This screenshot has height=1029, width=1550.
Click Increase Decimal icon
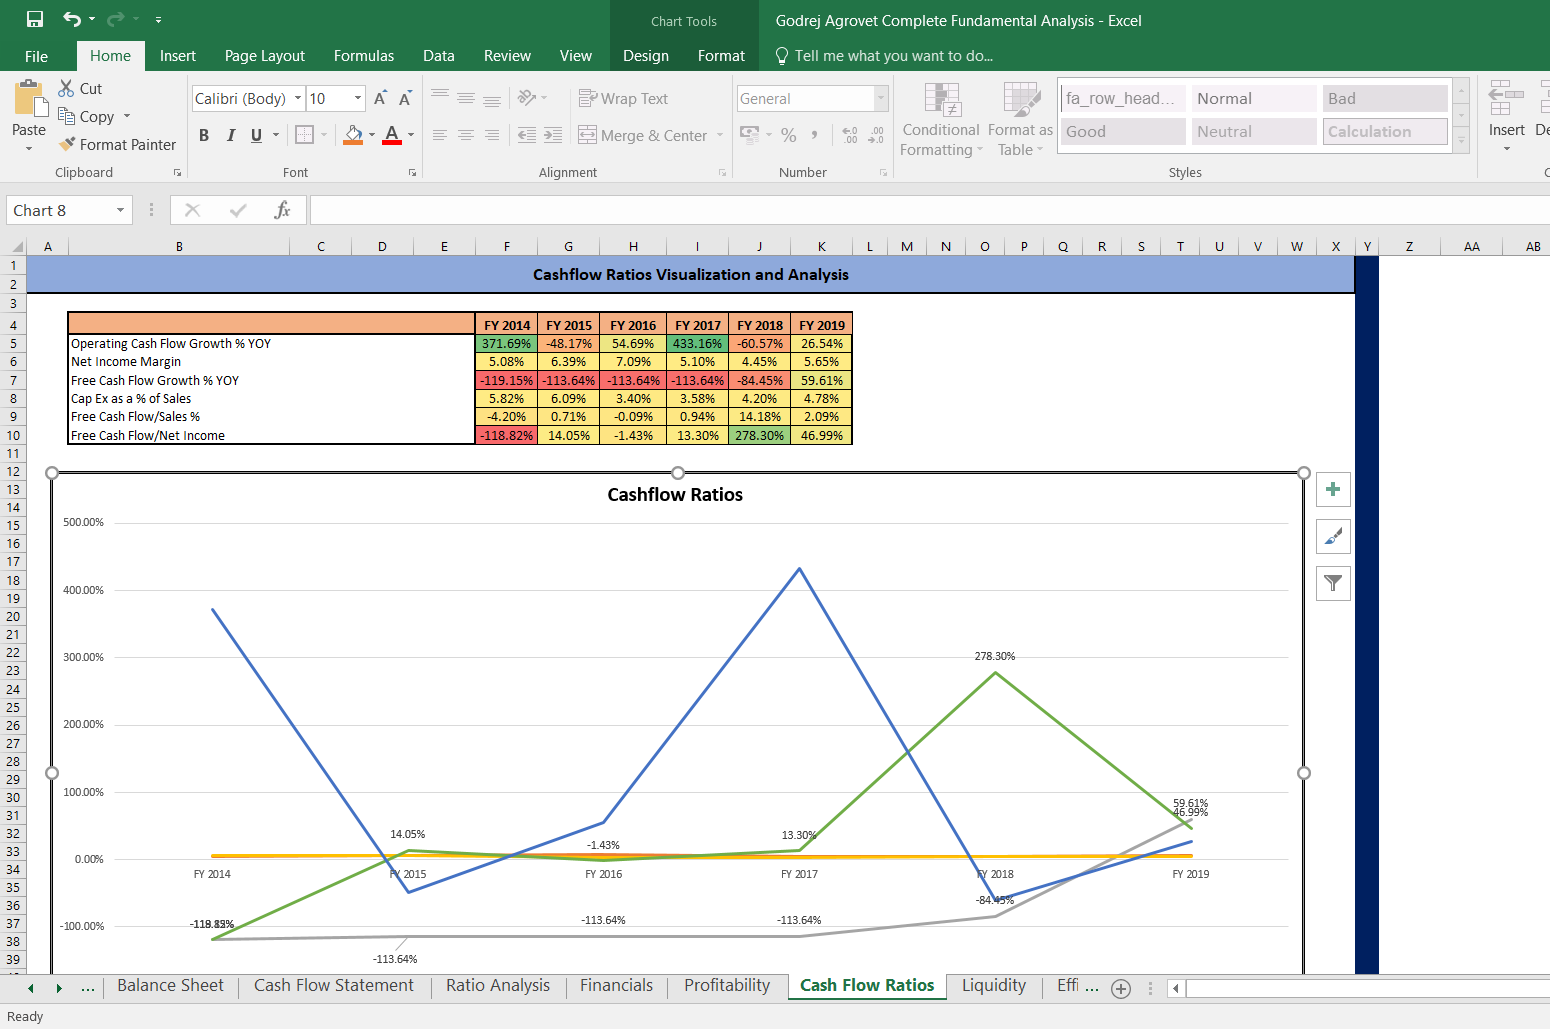850,135
